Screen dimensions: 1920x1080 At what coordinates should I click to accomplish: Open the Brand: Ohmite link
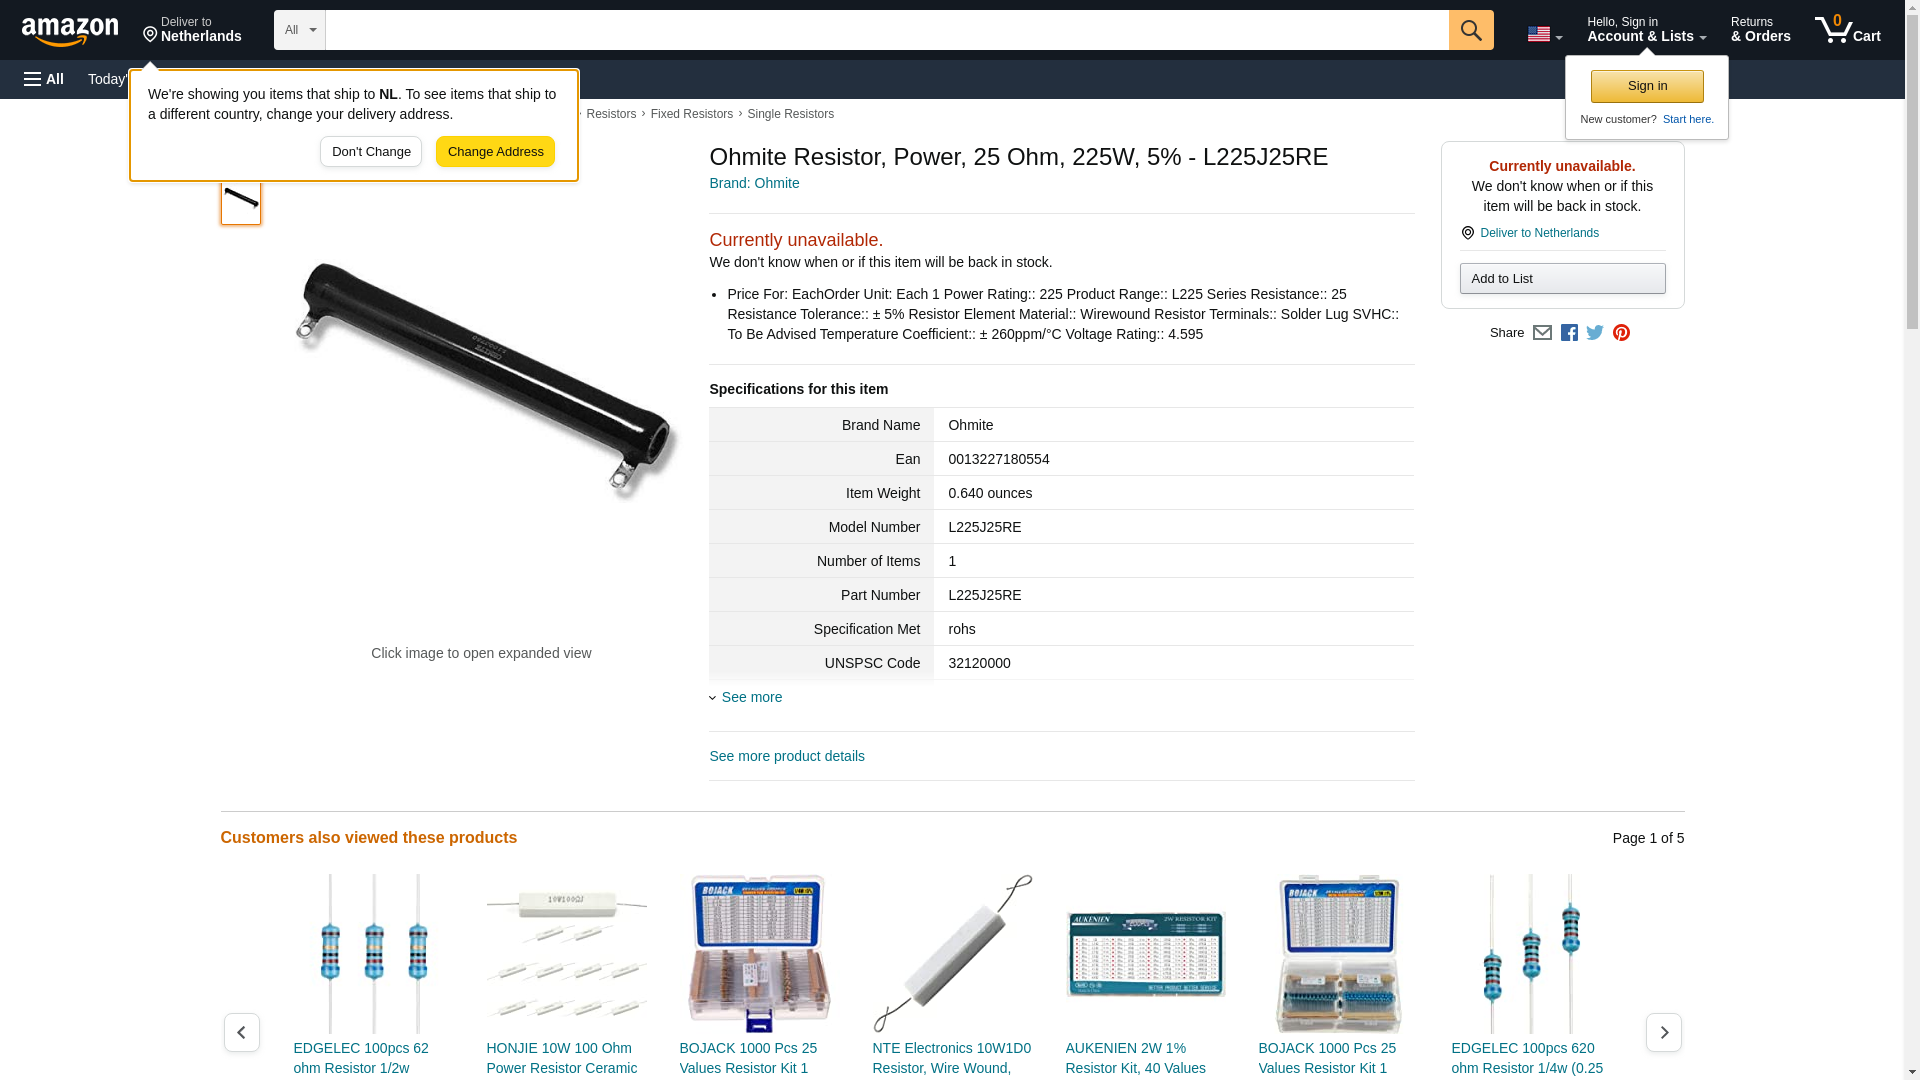[754, 183]
